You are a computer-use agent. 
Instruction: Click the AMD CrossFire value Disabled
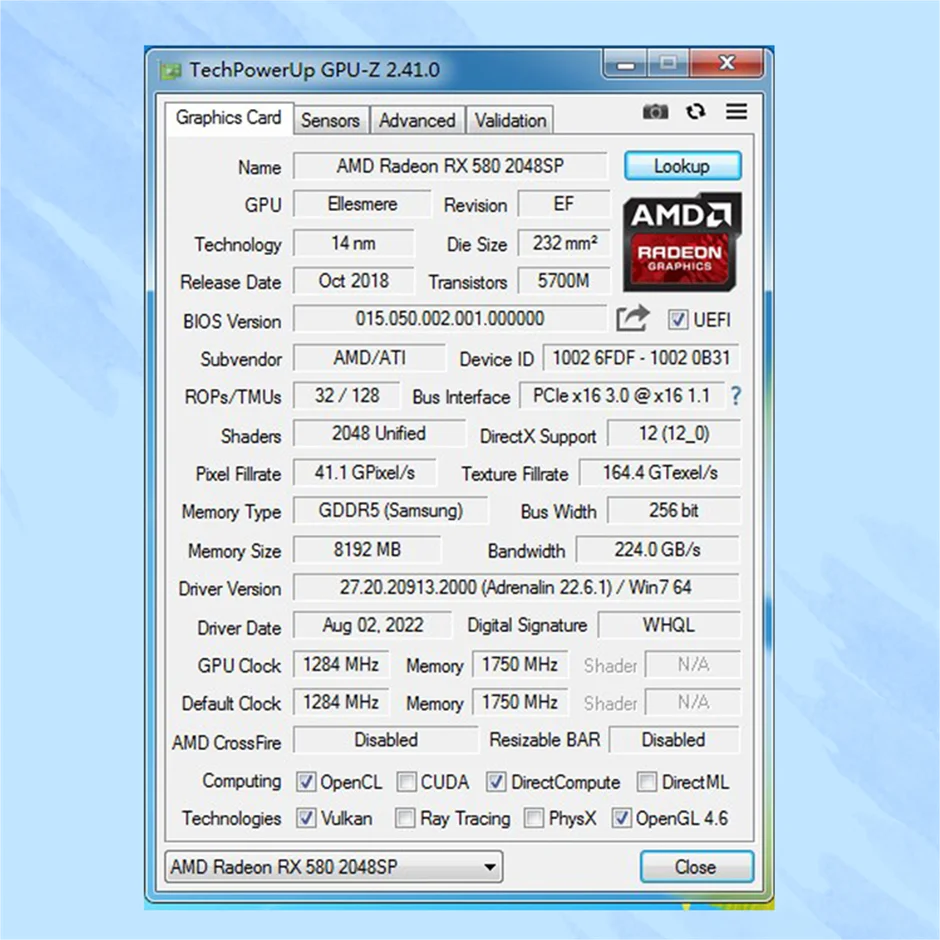(385, 740)
